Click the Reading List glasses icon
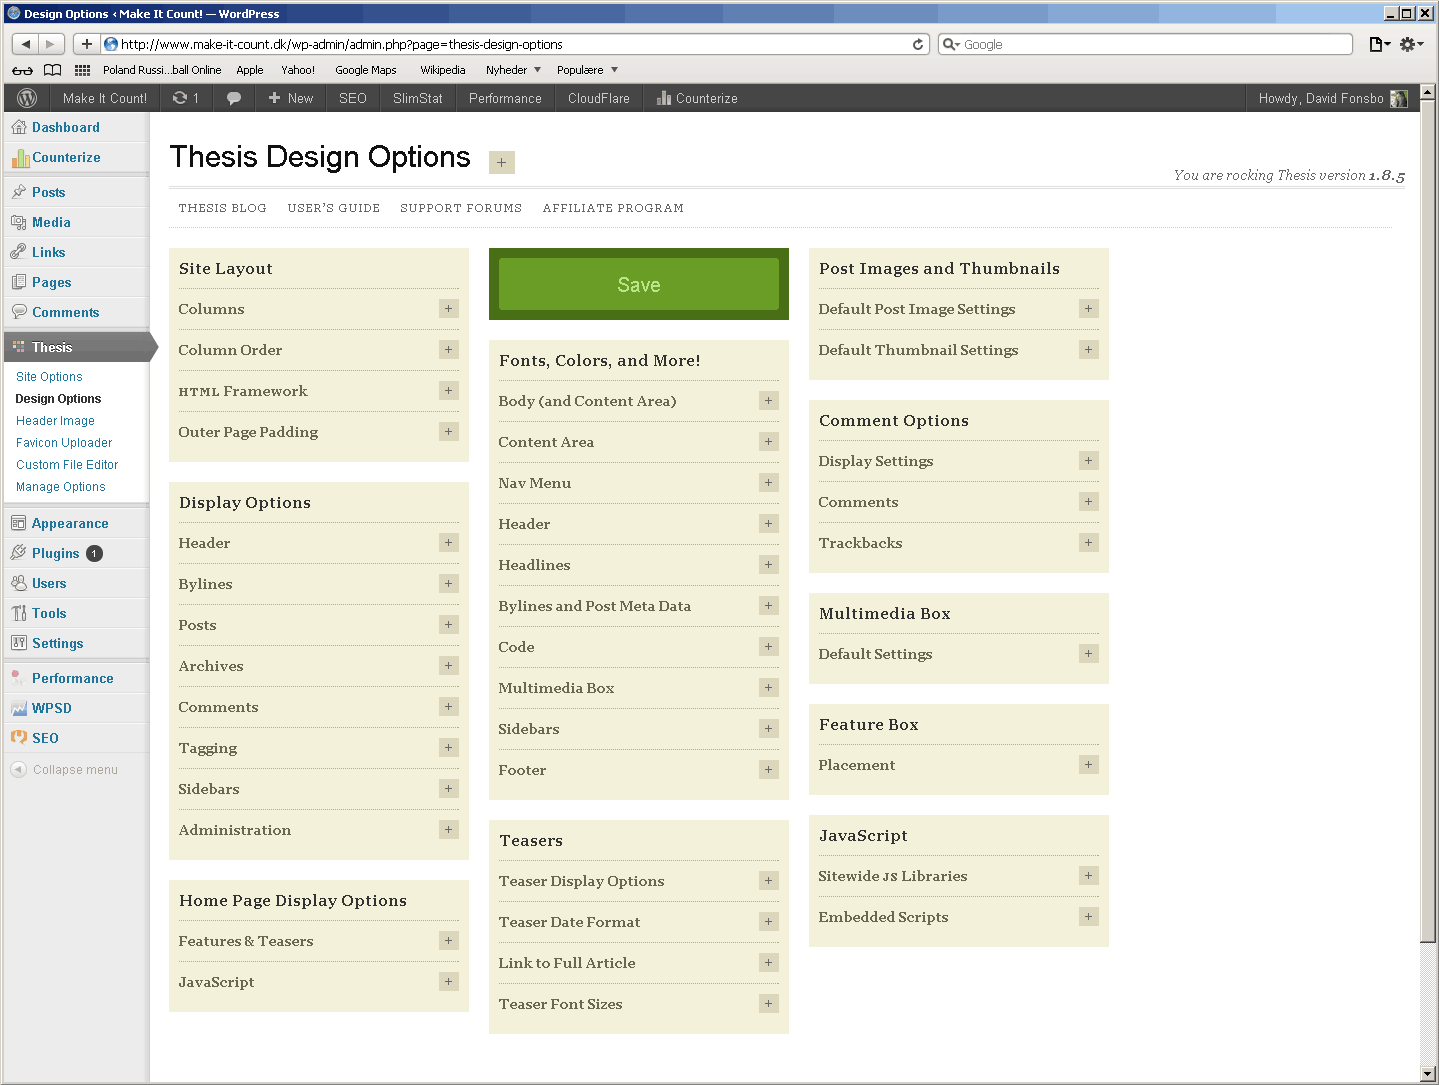1439x1085 pixels. pyautogui.click(x=22, y=70)
